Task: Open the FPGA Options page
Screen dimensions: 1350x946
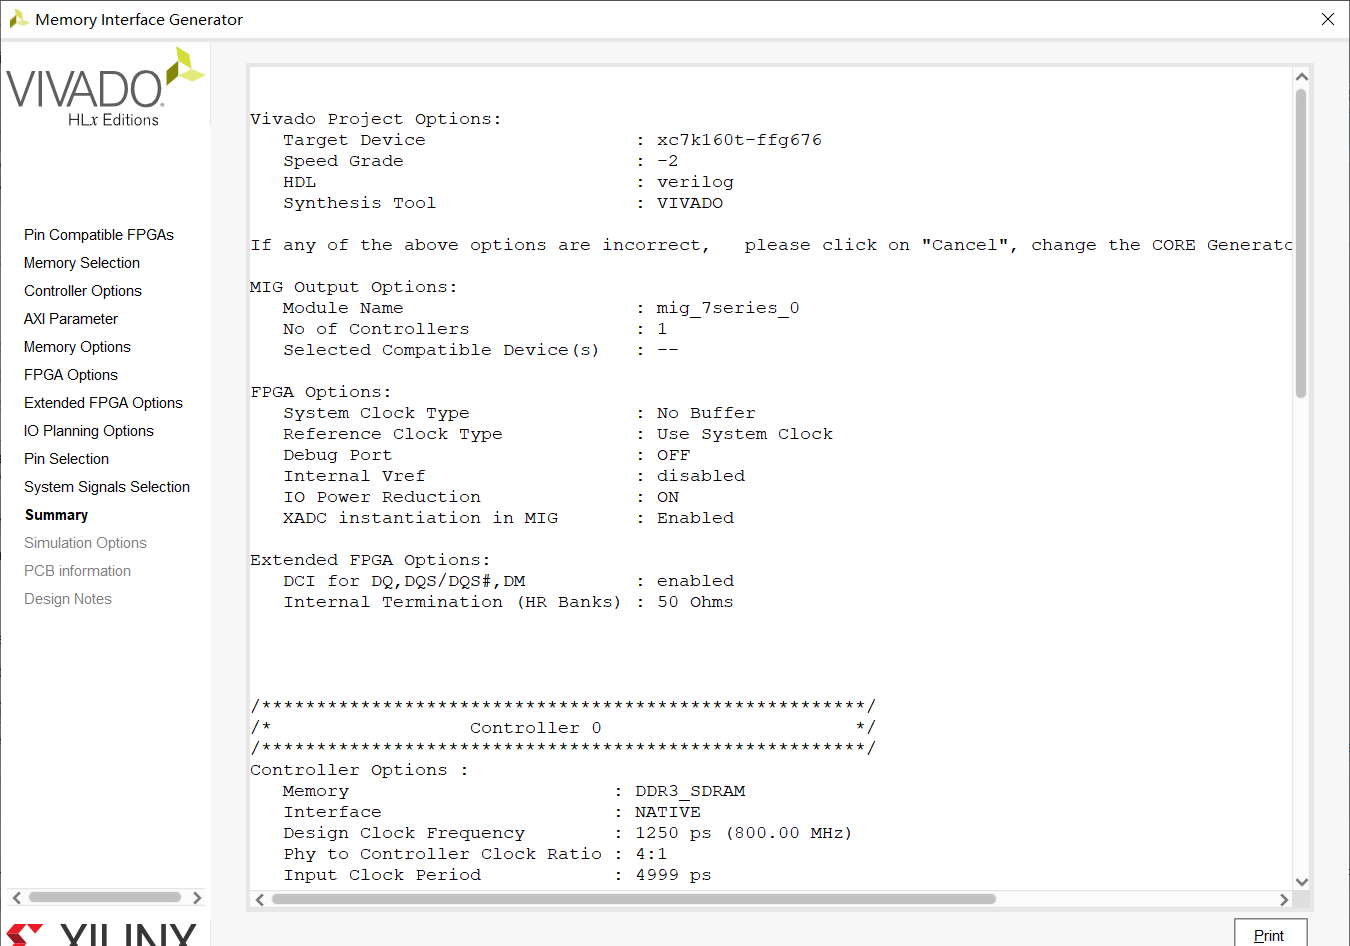Action: (70, 374)
